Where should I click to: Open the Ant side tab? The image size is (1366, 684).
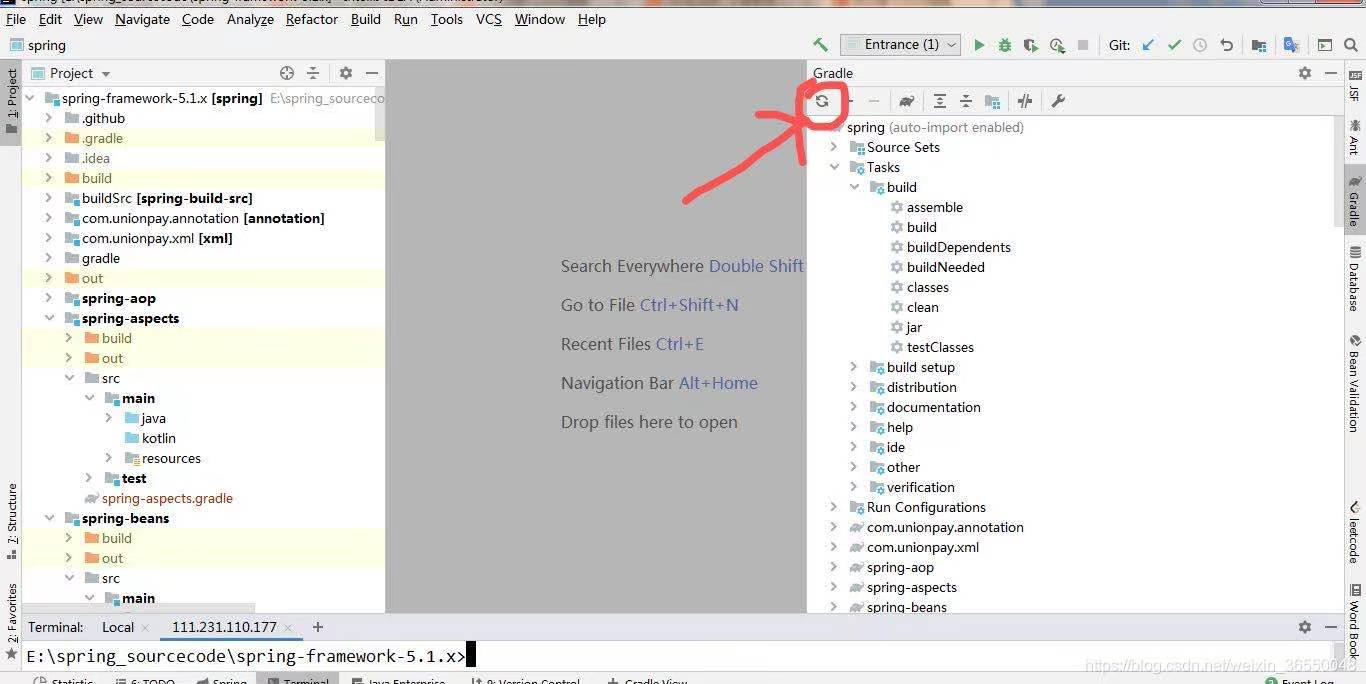(1354, 136)
